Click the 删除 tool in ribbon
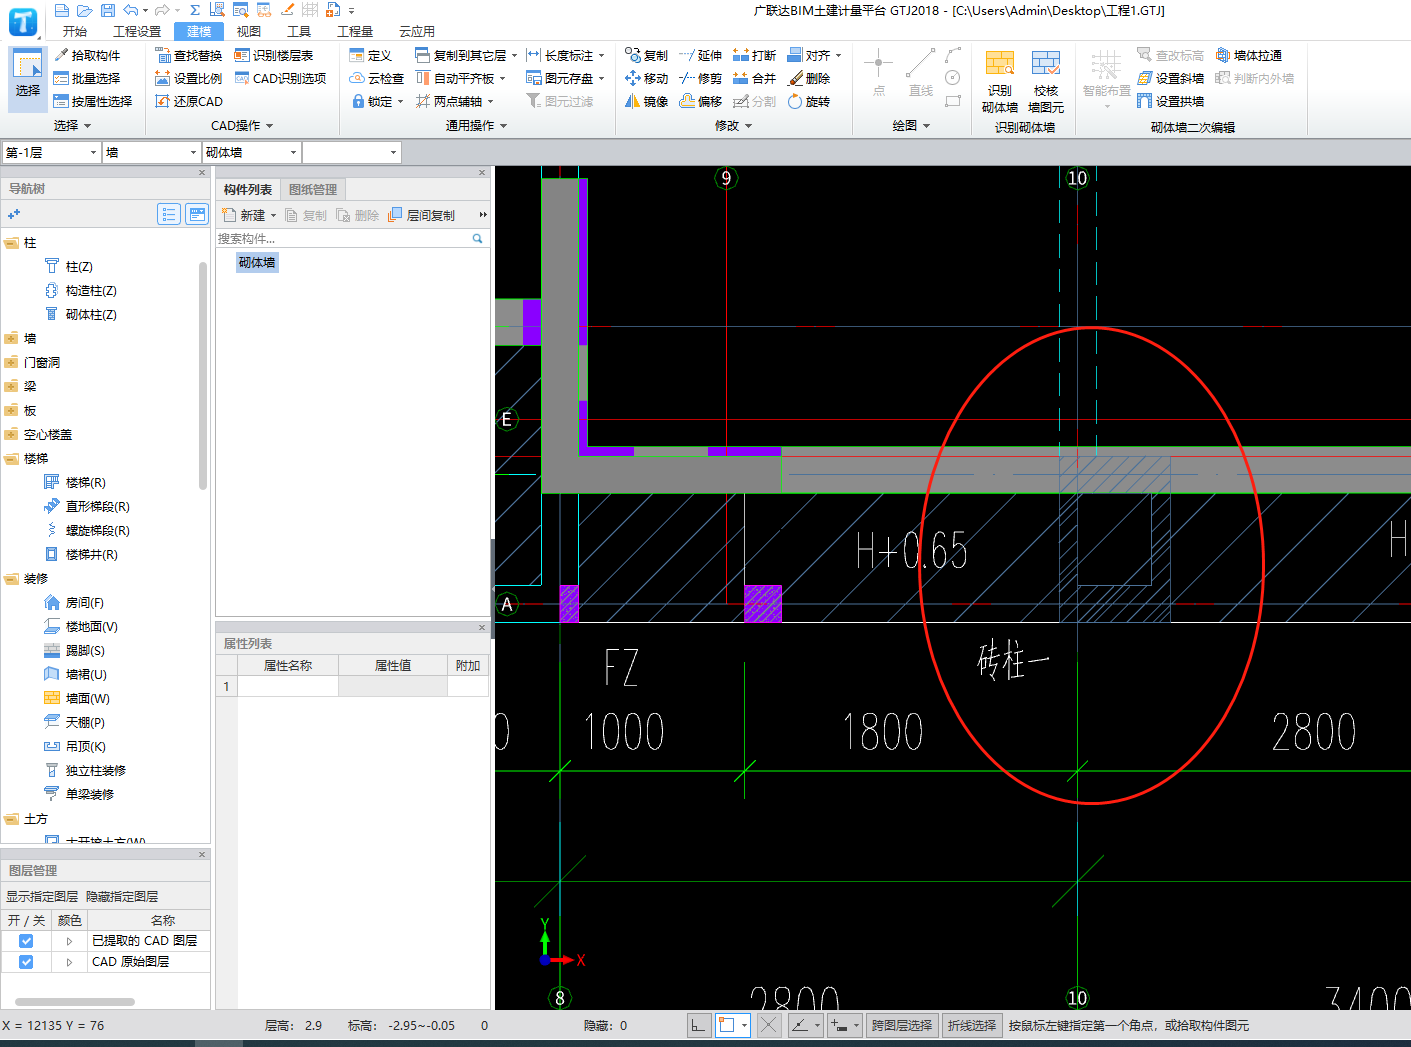Image resolution: width=1411 pixels, height=1047 pixels. click(808, 78)
